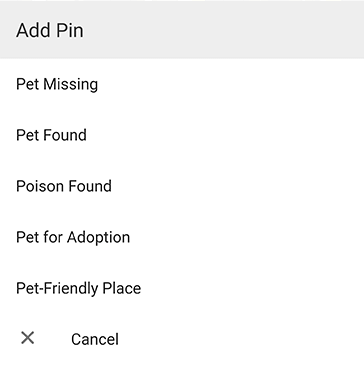364x367 pixels.
Task: Dismiss the dialog using the cross icon
Action: (x=27, y=338)
